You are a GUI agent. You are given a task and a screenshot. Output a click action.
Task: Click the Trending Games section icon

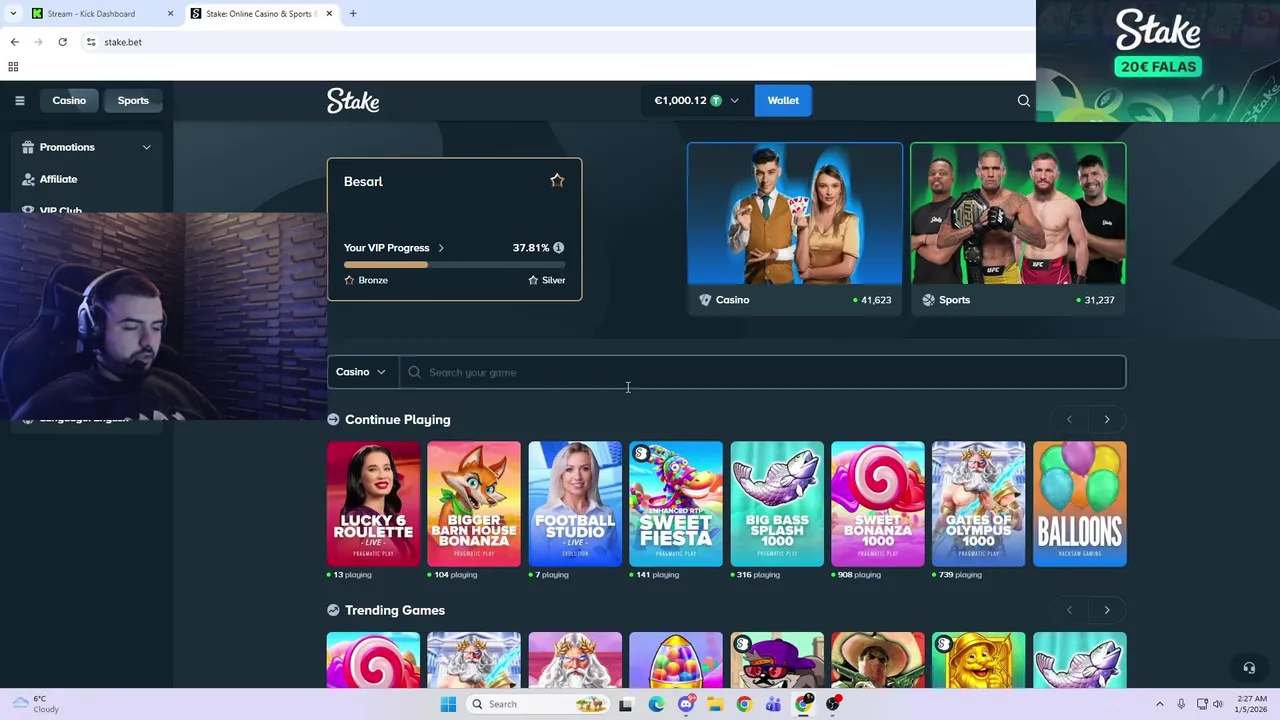333,610
